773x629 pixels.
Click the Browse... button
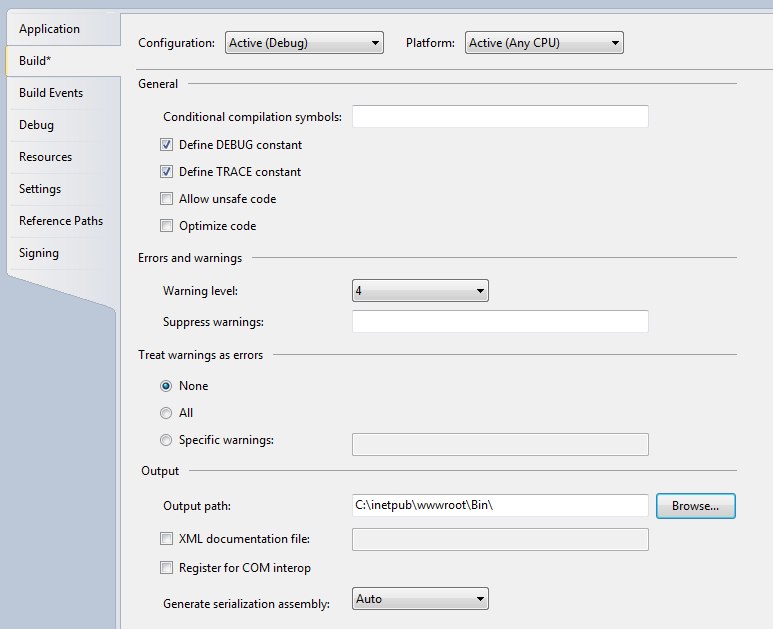[695, 506]
